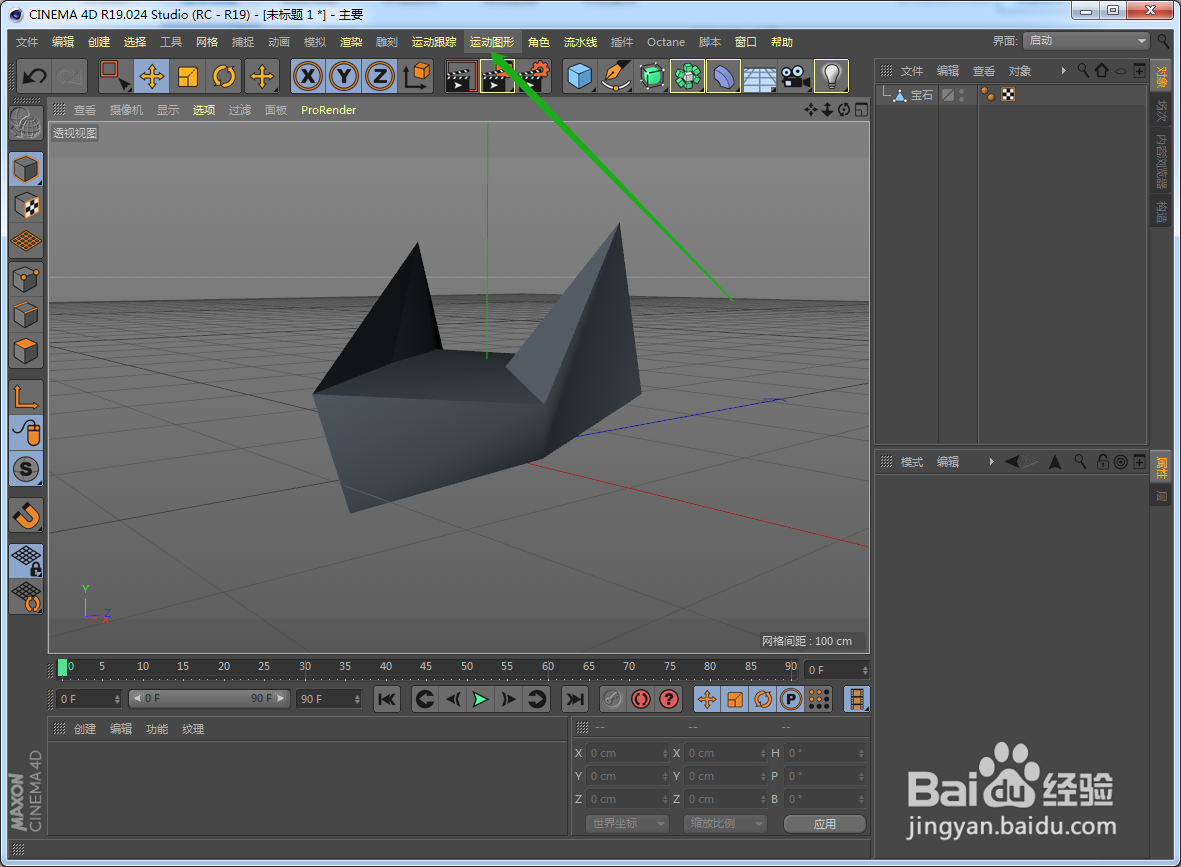Open the Subdivision Surface generators
1181x867 pixels.
pos(652,76)
